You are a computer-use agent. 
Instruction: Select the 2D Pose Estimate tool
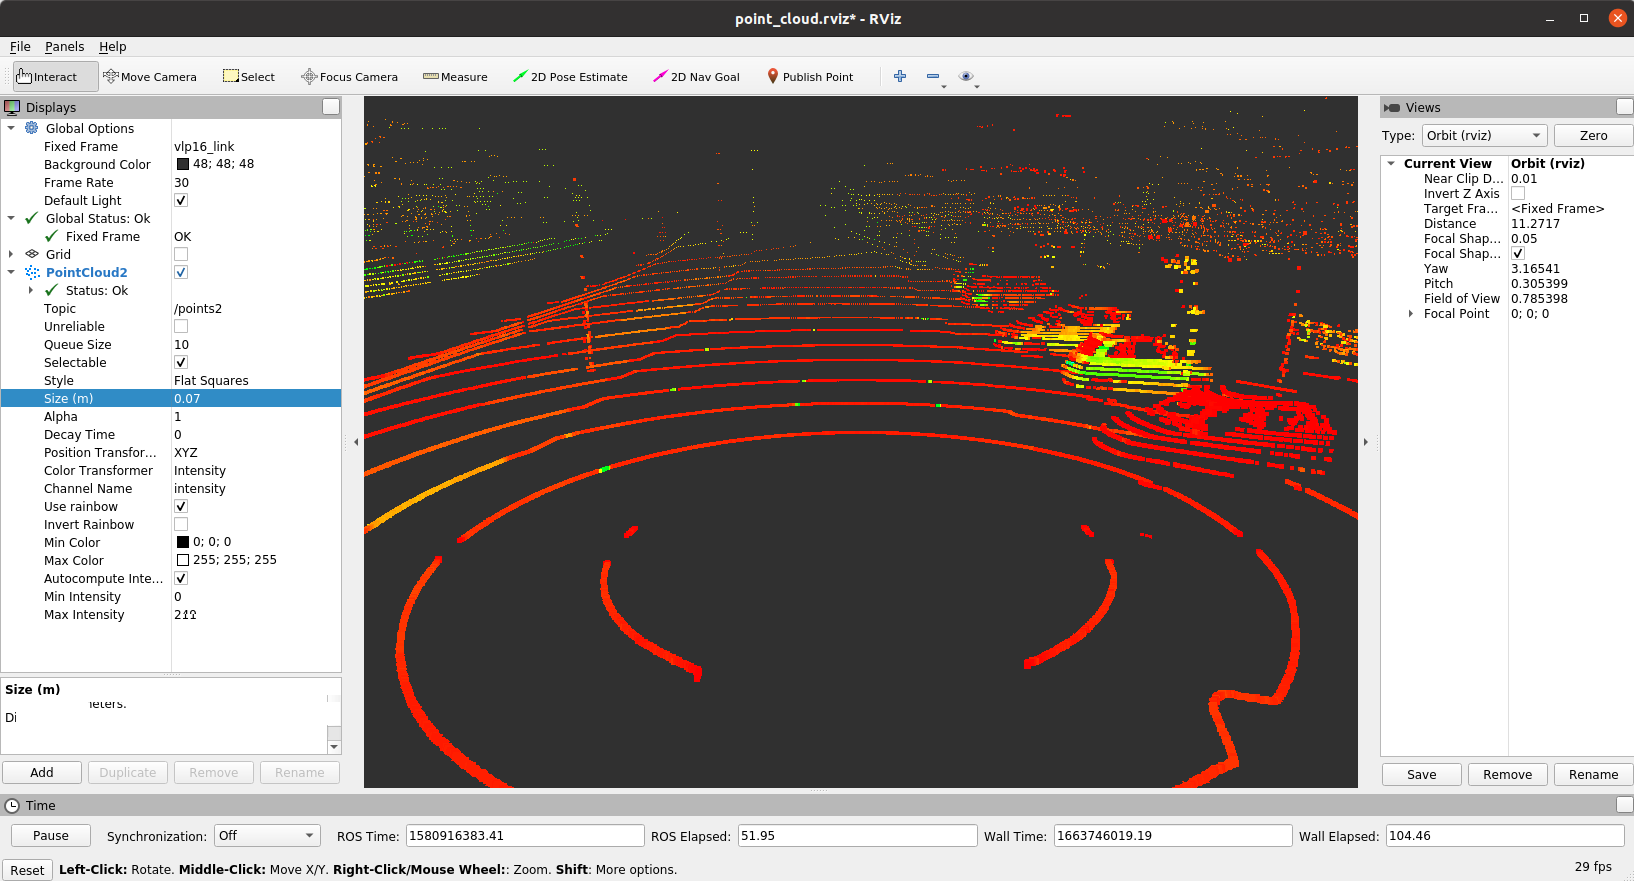point(570,77)
